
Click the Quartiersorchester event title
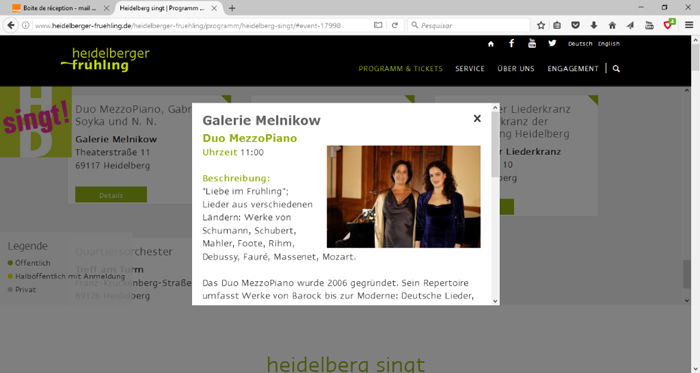[x=124, y=252]
